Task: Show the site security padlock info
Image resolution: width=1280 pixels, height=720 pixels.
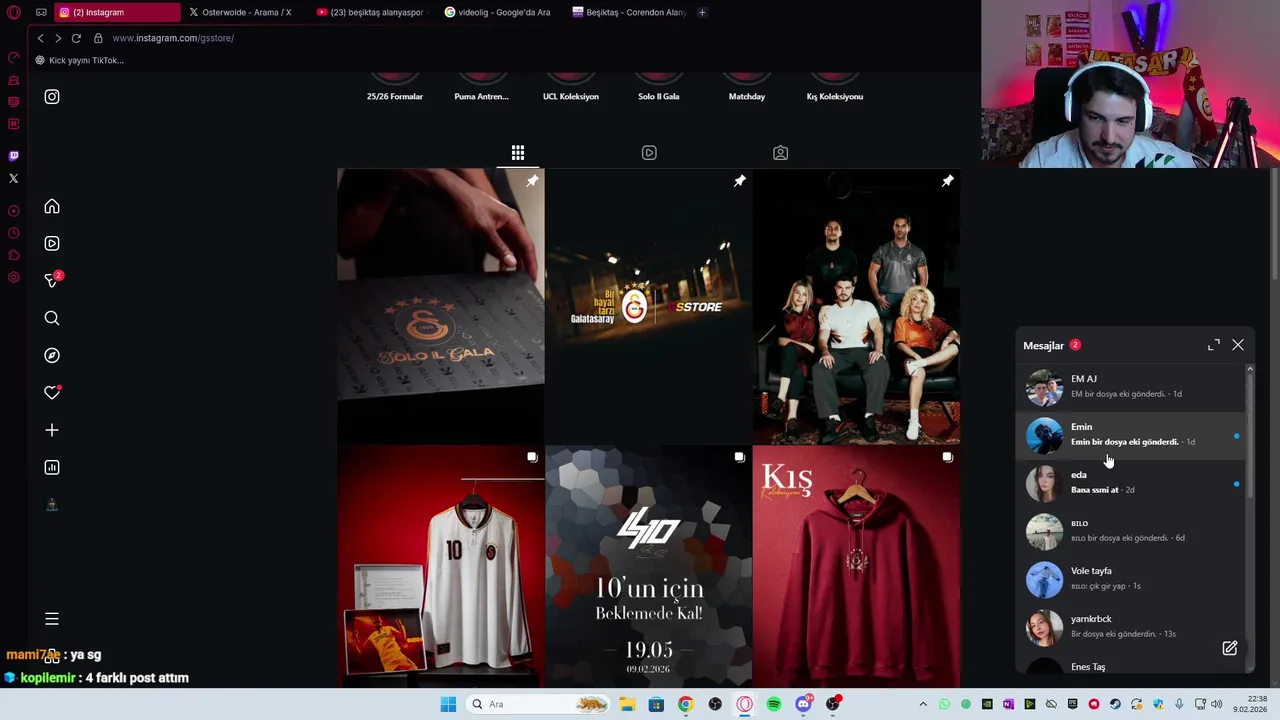Action: click(98, 38)
